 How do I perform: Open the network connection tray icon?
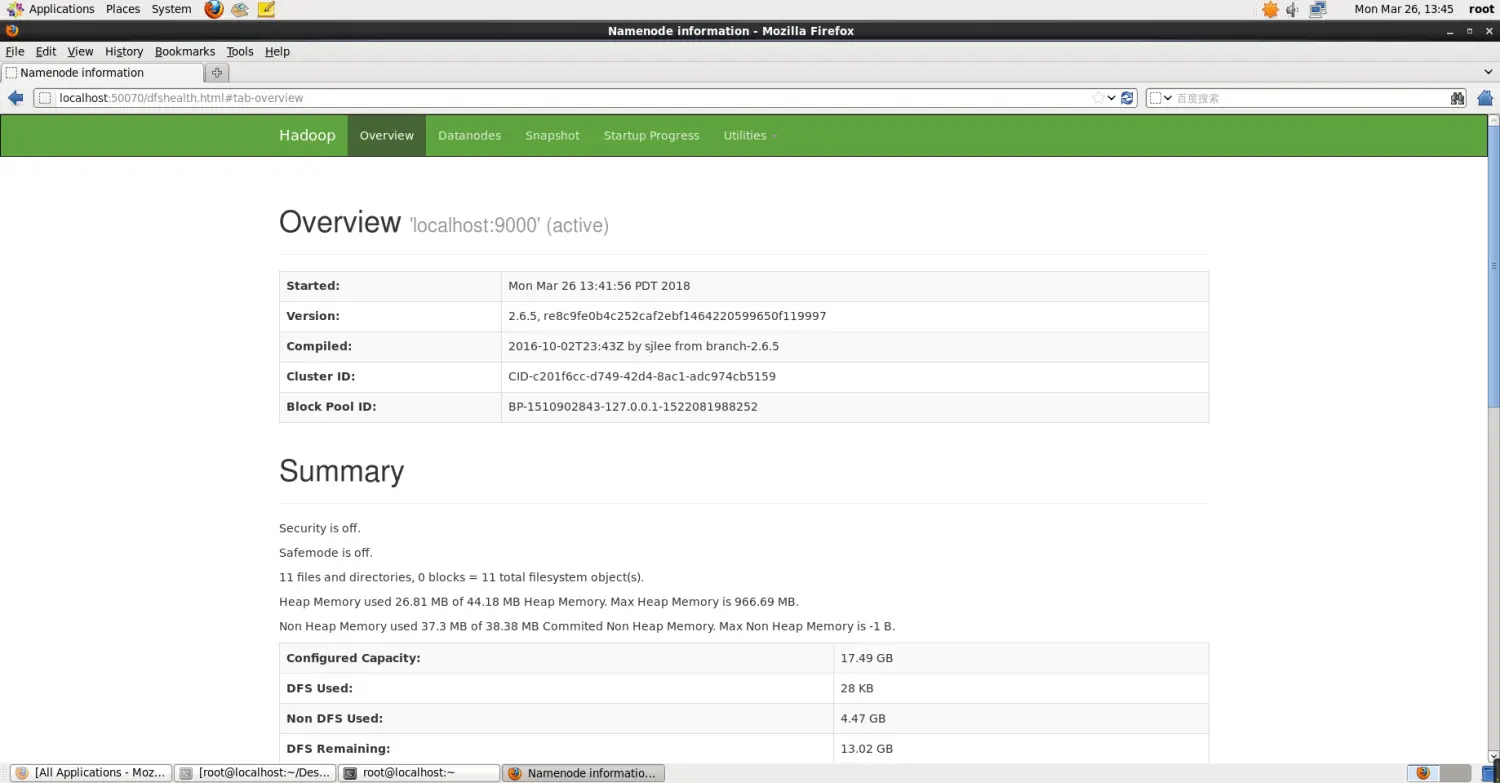coord(1318,10)
